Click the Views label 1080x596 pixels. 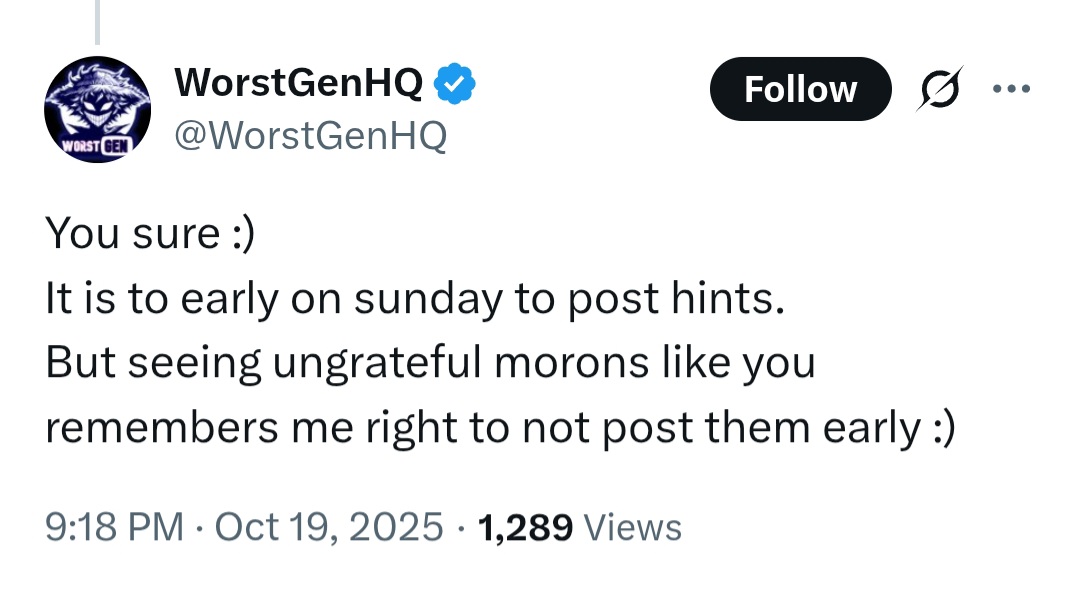[x=632, y=526]
